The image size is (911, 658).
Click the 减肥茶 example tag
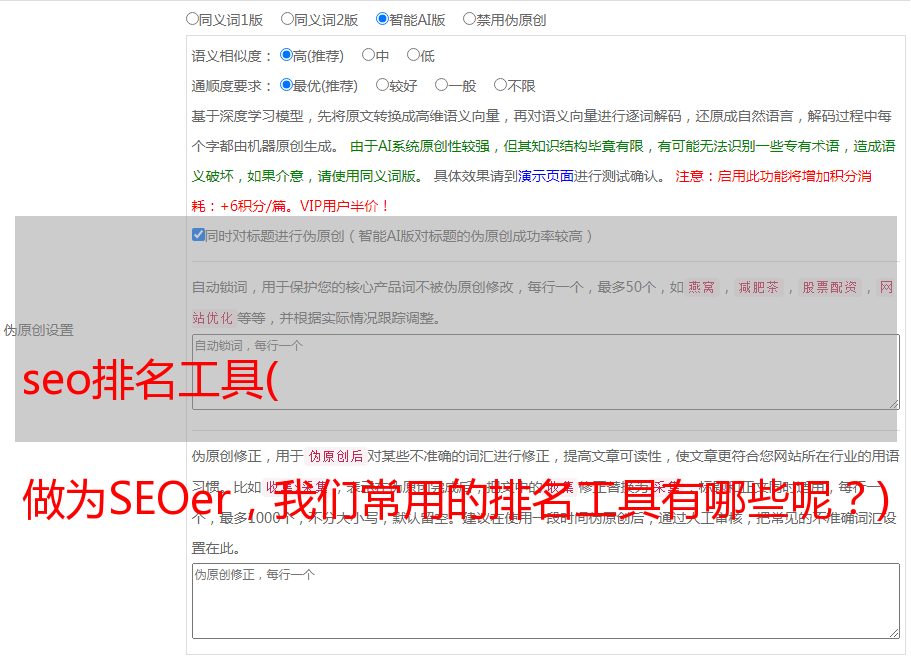click(x=758, y=287)
